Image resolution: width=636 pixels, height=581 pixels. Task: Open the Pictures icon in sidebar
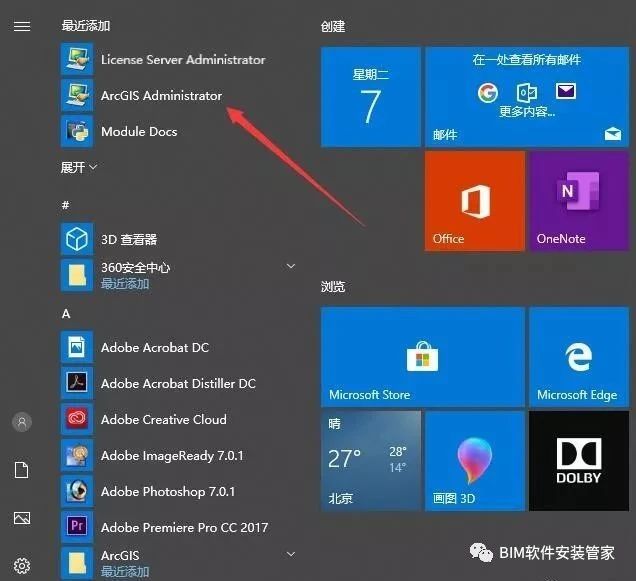pyautogui.click(x=22, y=518)
